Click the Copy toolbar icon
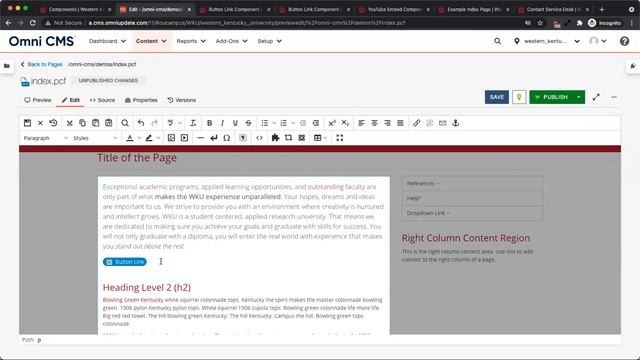This screenshot has width=640, height=360. 82,123
